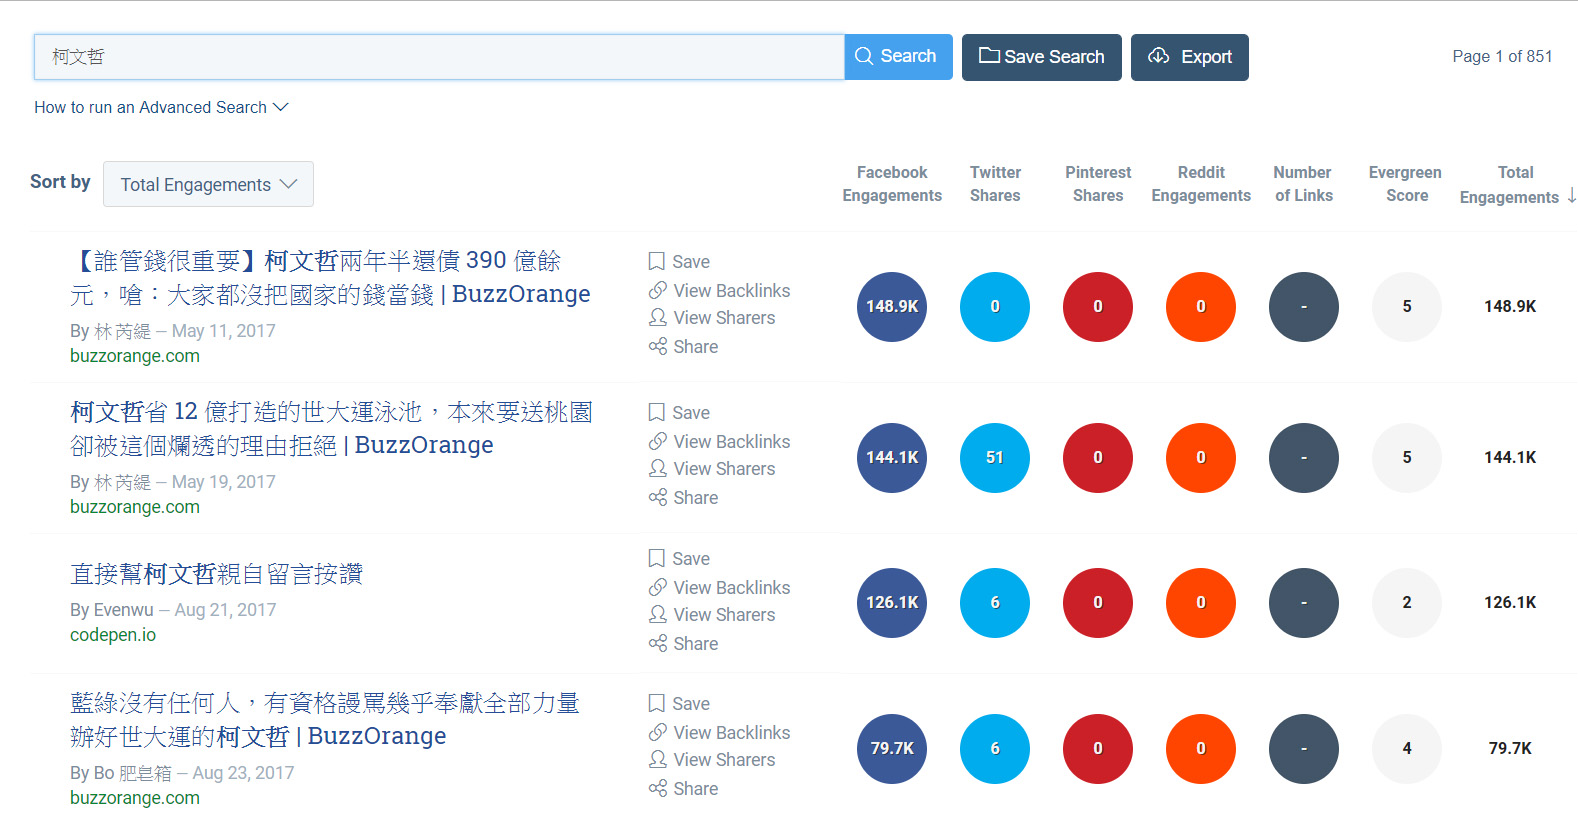The height and width of the screenshot is (816, 1578).
Task: Click the magnifier icon on Search button
Action: click(864, 56)
